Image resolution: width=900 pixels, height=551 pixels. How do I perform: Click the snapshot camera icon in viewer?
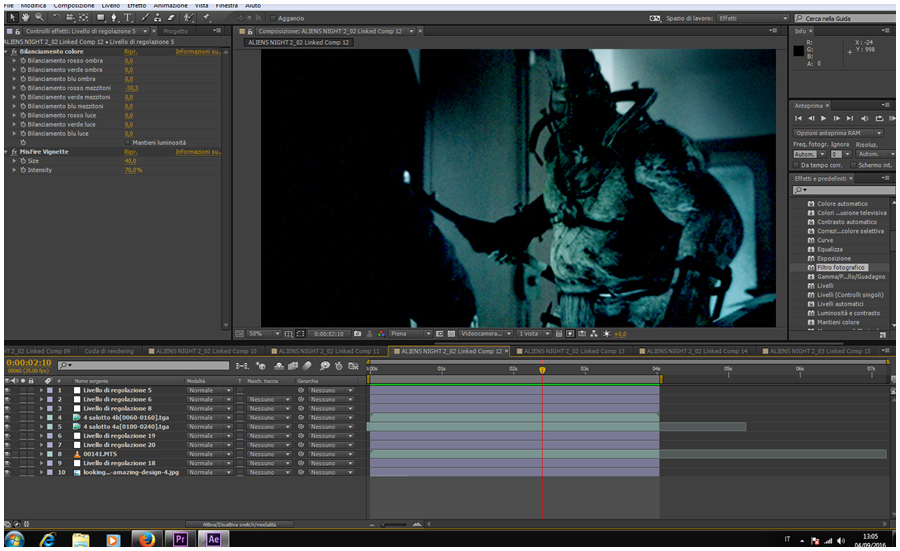click(x=358, y=333)
